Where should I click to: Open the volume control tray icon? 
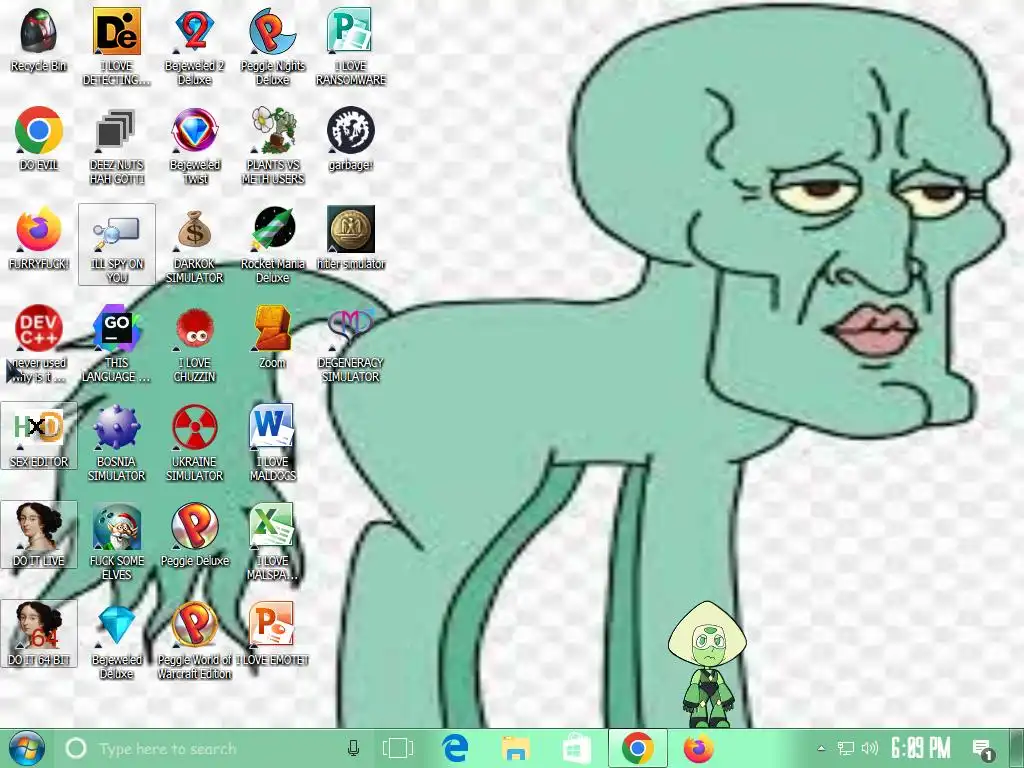click(869, 748)
